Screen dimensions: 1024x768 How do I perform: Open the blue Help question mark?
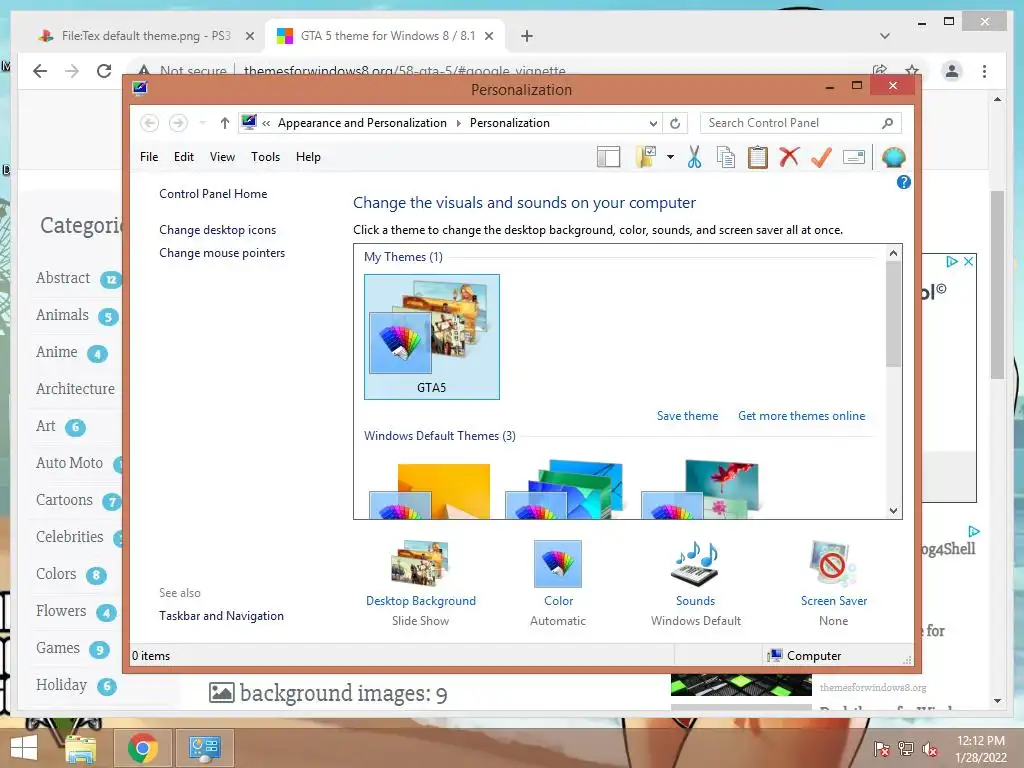903,182
